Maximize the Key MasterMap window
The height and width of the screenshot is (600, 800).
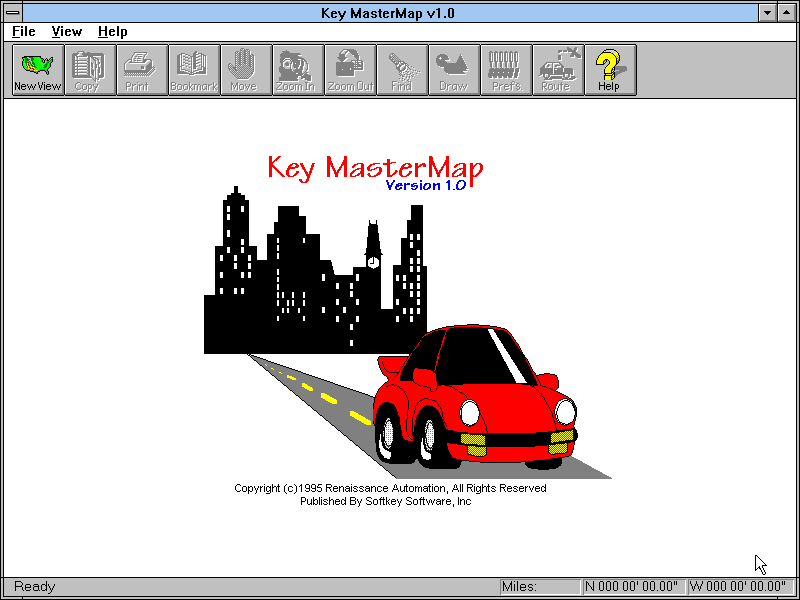tap(786, 13)
